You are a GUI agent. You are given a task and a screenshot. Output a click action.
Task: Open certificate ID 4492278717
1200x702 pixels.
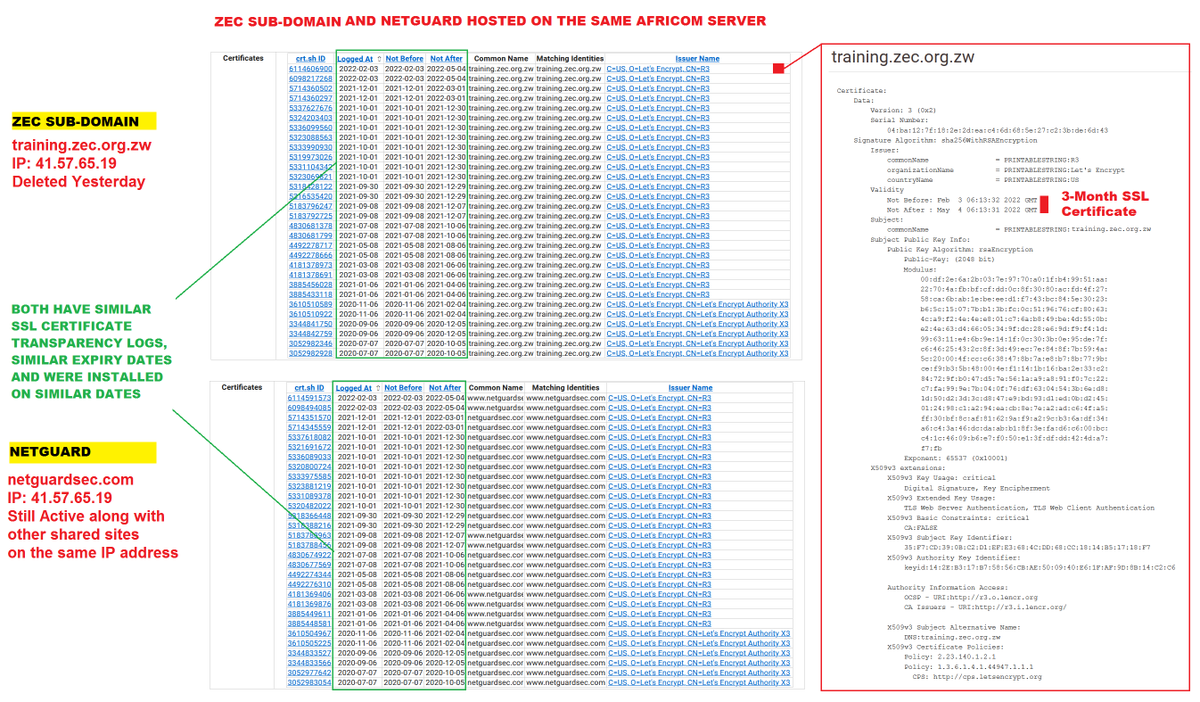coord(310,245)
